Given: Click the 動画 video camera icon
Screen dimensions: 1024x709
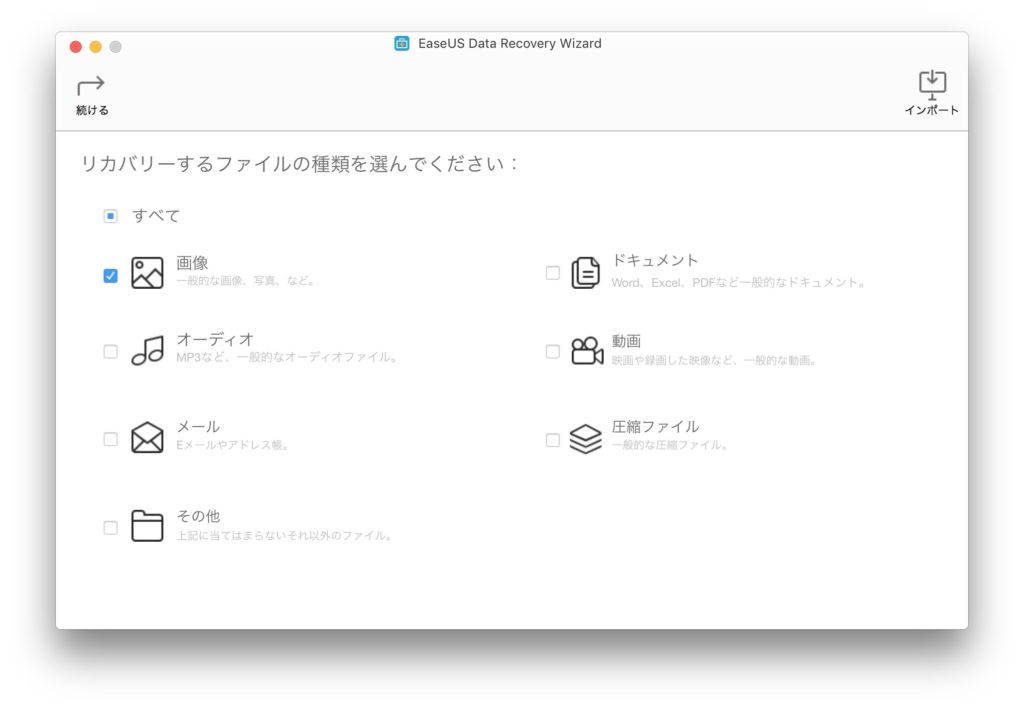Looking at the screenshot, I should (586, 351).
